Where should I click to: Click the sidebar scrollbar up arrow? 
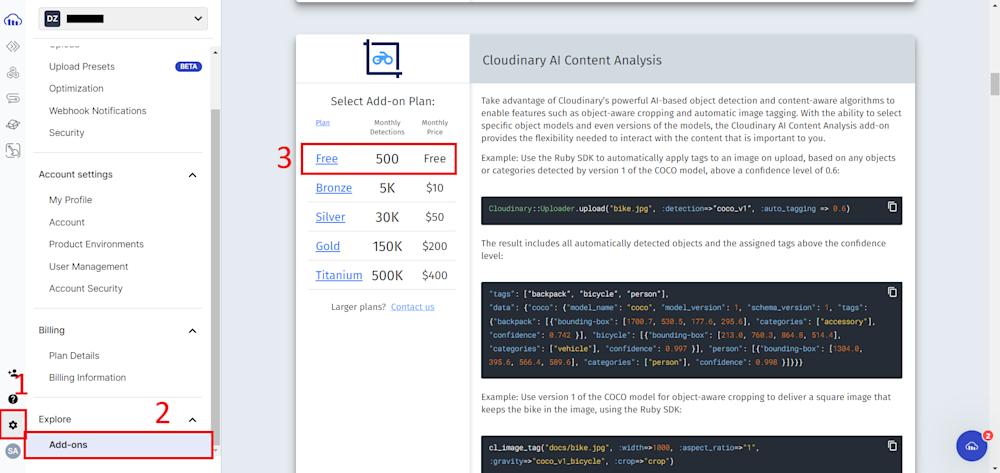(216, 52)
